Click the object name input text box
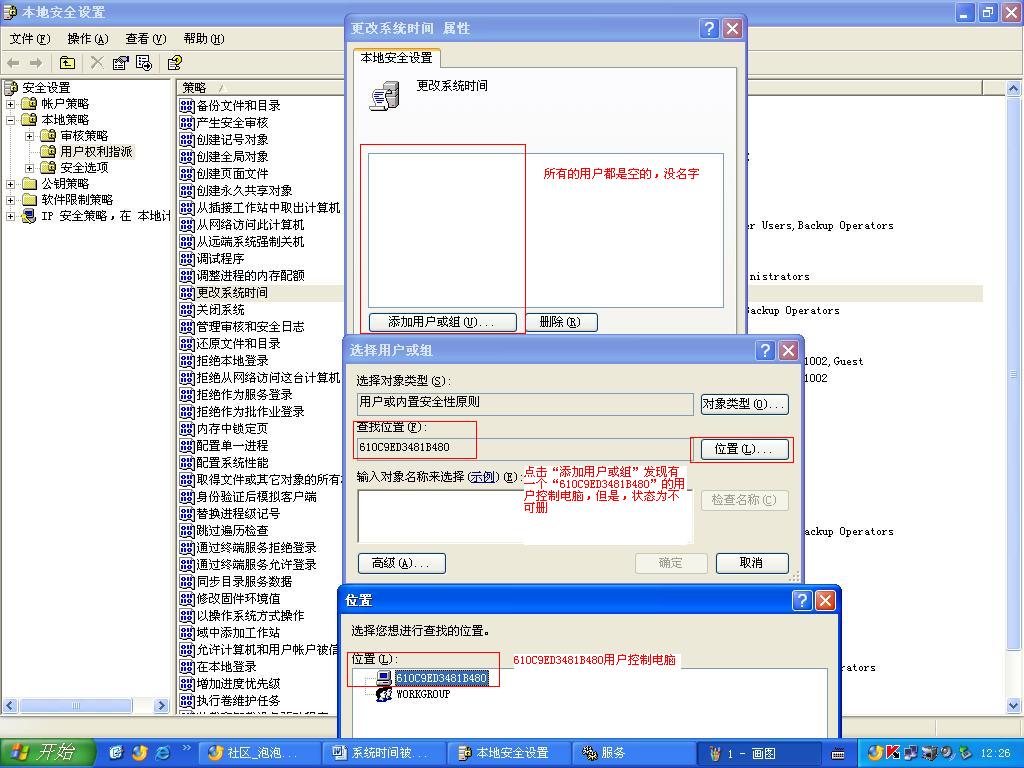Viewport: 1024px width, 768px height. pos(440,515)
